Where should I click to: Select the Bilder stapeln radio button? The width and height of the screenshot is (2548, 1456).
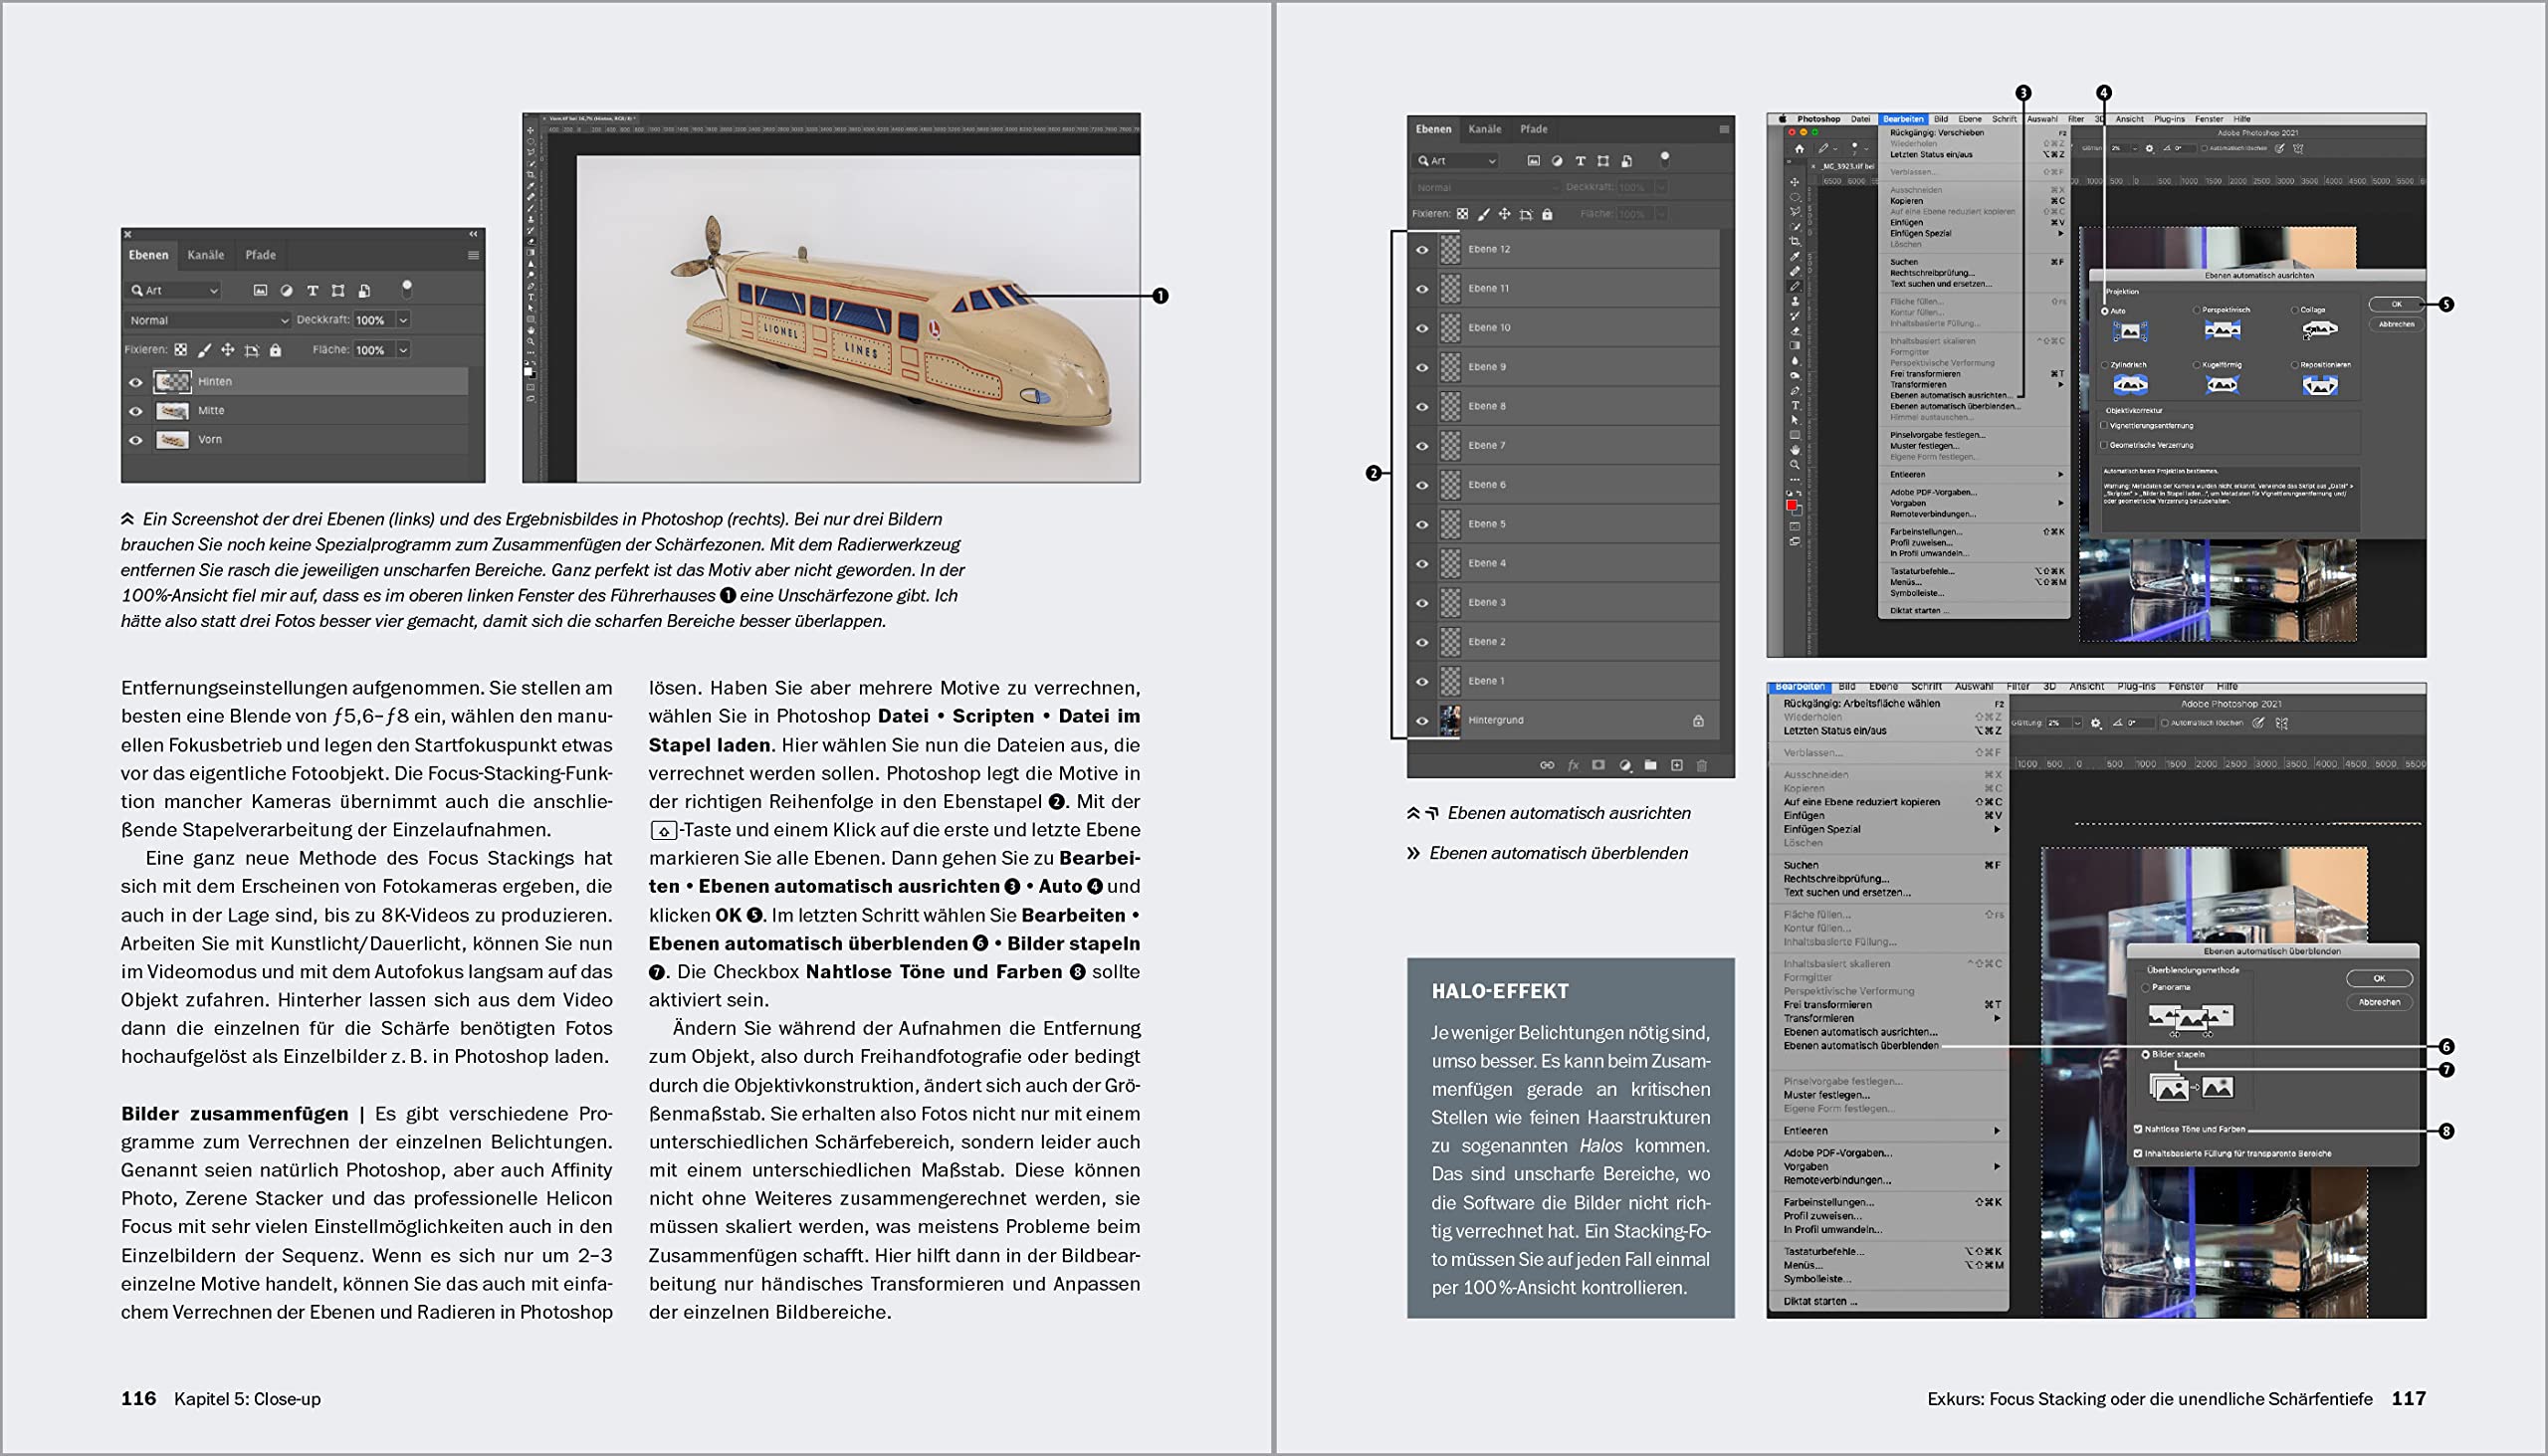[x=2146, y=1054]
